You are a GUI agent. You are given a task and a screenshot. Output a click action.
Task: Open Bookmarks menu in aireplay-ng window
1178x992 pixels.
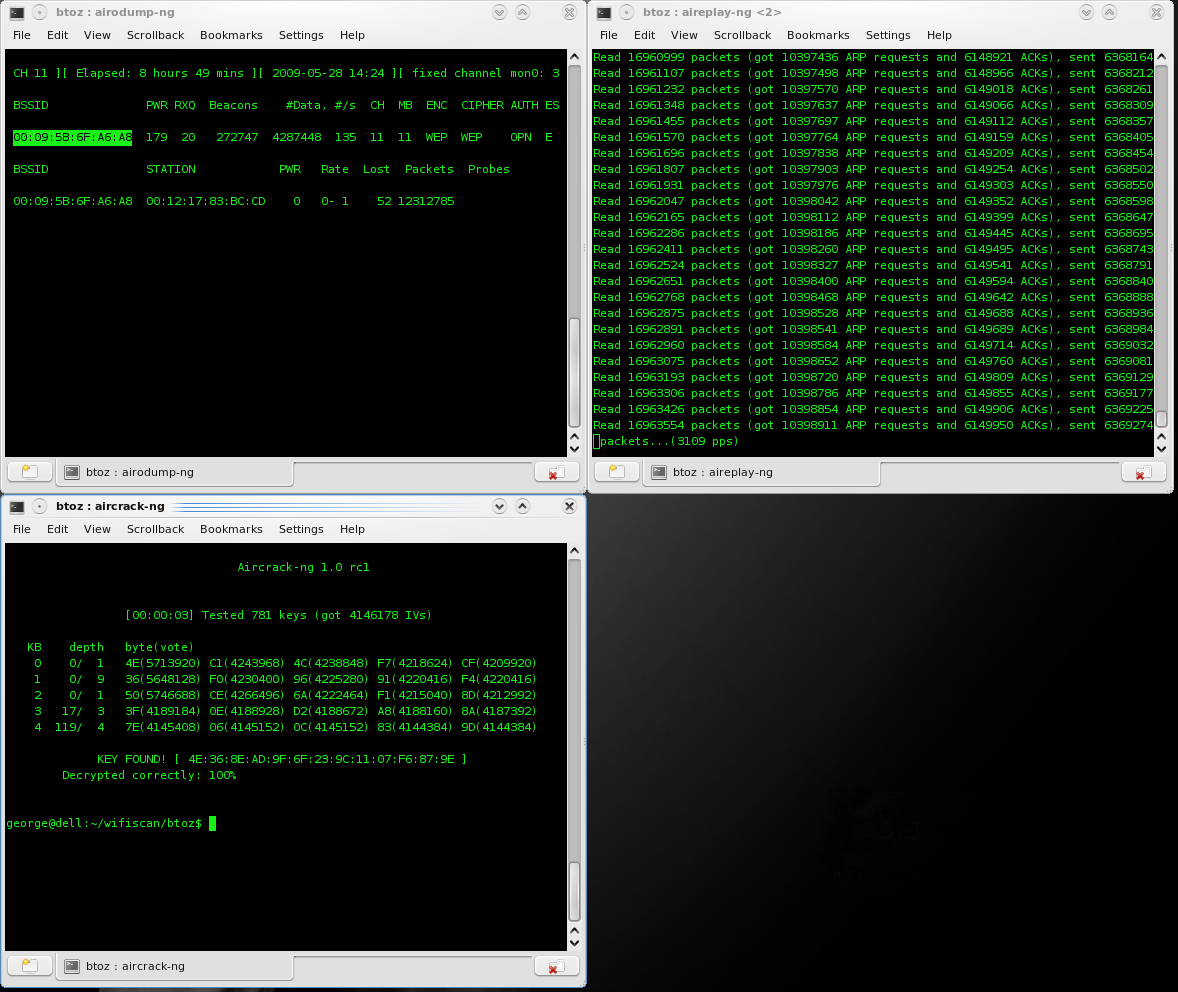coord(818,35)
